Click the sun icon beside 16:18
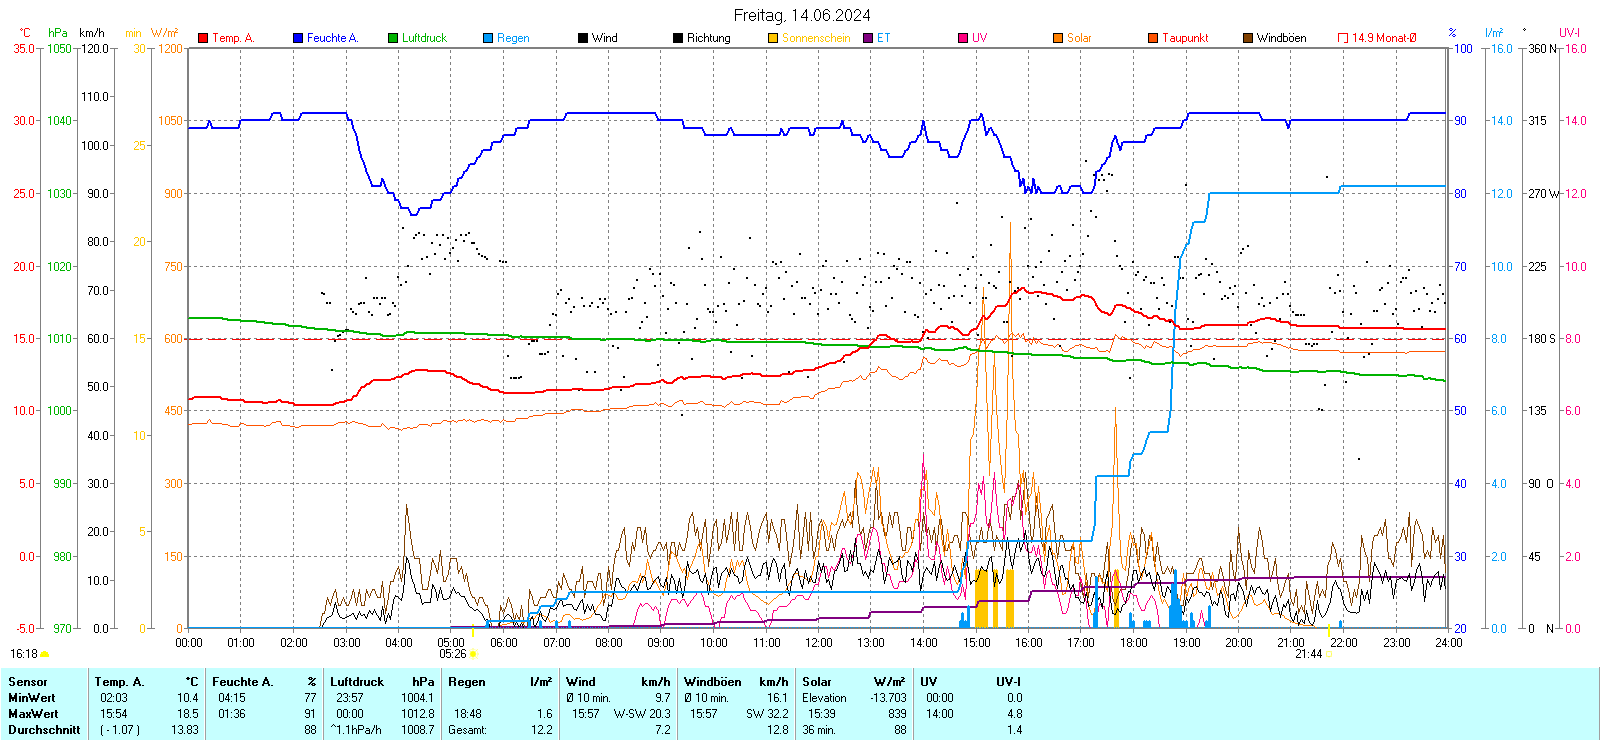The image size is (1600, 740). [44, 654]
